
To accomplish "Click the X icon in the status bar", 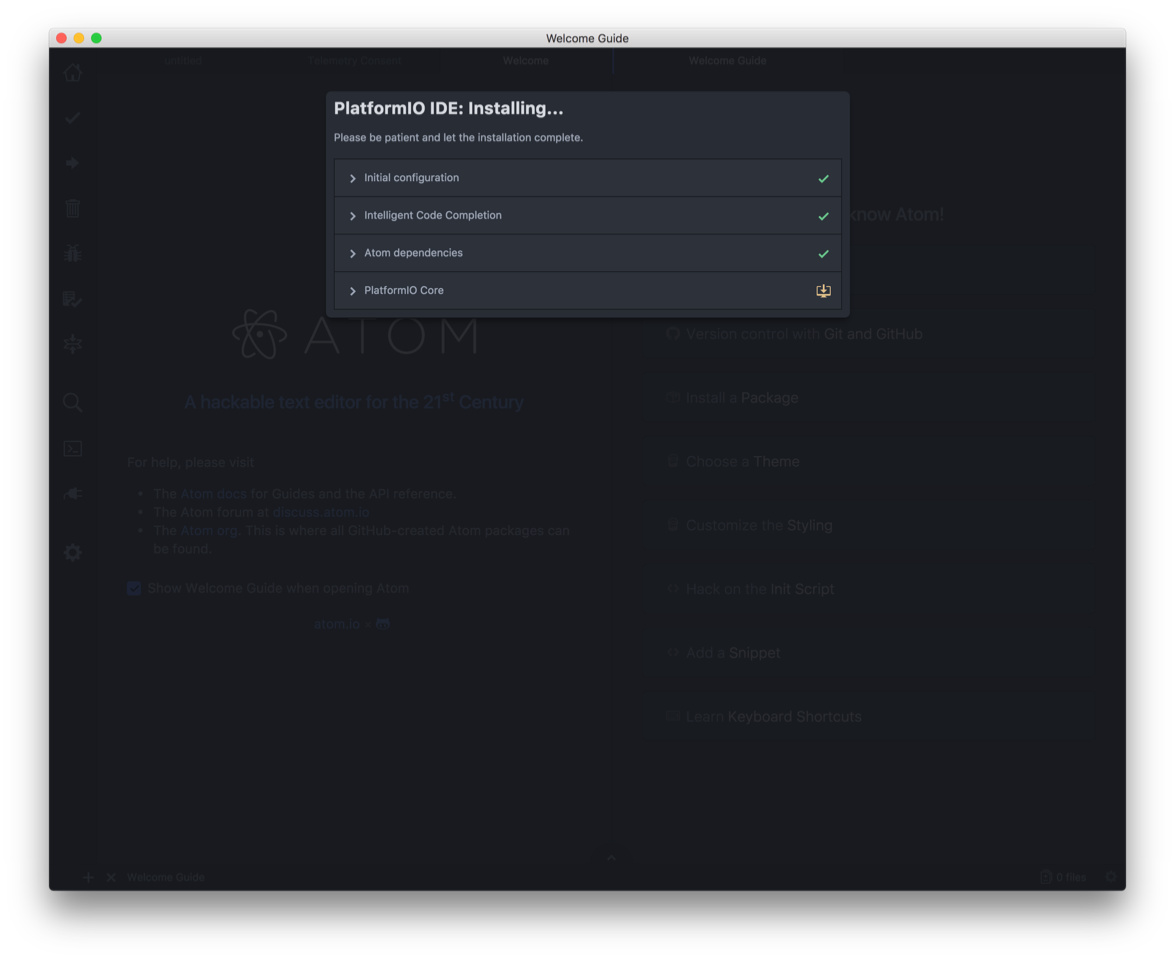I will [111, 877].
